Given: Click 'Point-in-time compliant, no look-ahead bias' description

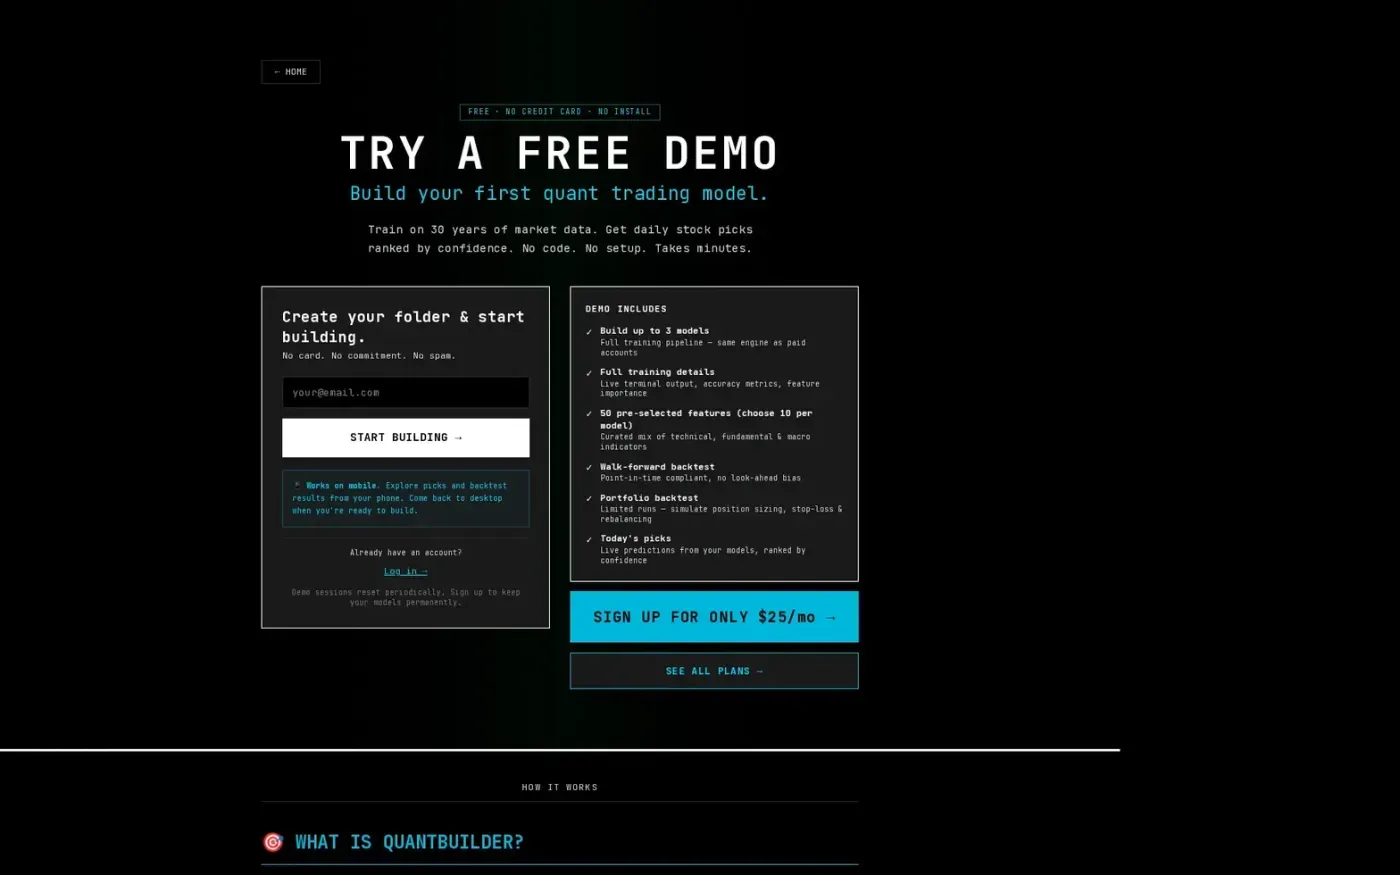Looking at the screenshot, I should 700,478.
